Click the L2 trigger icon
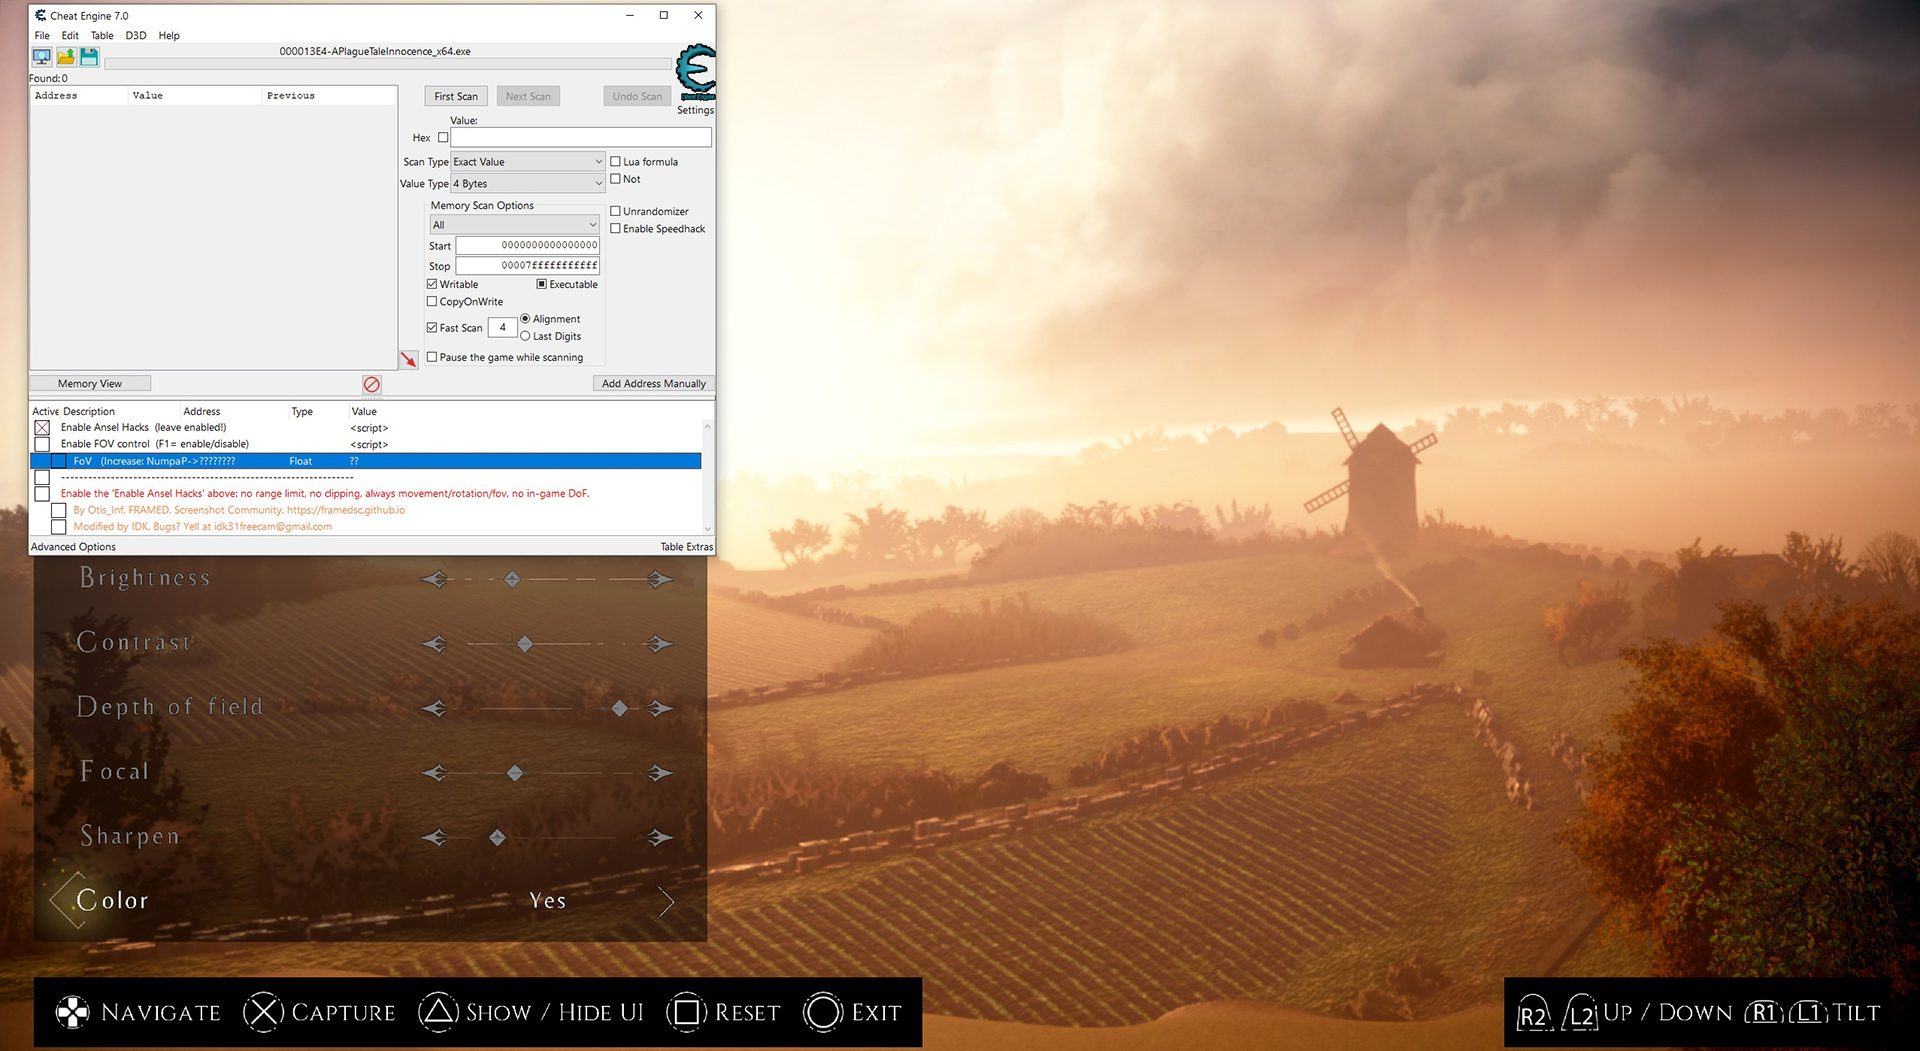 1581,1013
